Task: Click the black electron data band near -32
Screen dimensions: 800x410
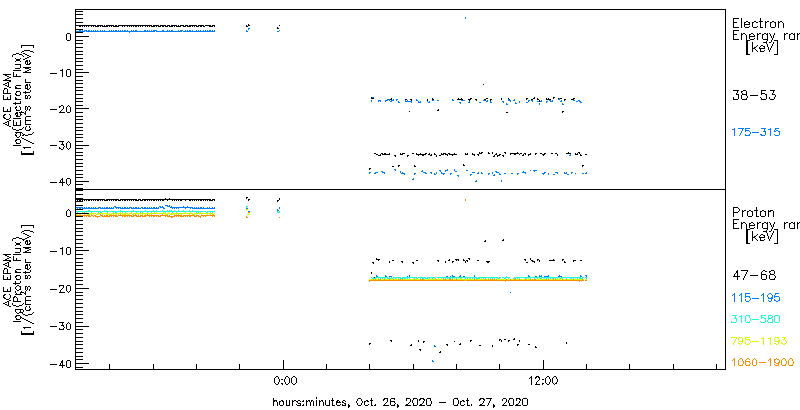Action: 480,153
